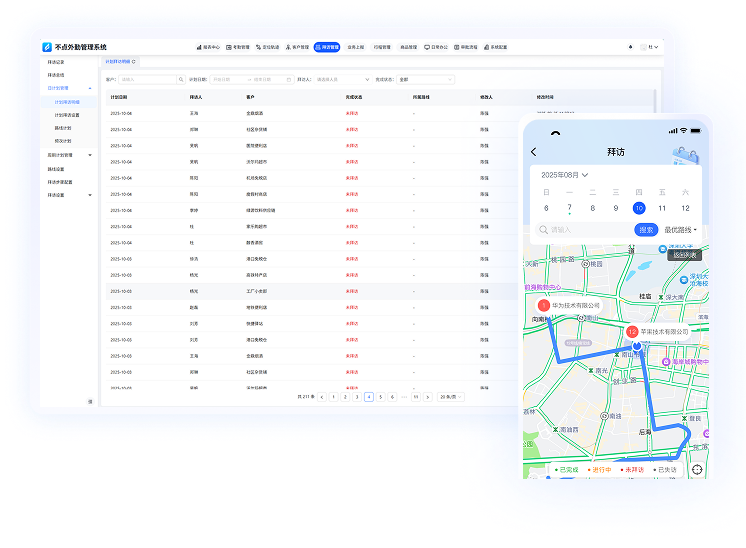Click the back arrow on the 拜访 screen
This screenshot has width=746, height=548.
(534, 152)
